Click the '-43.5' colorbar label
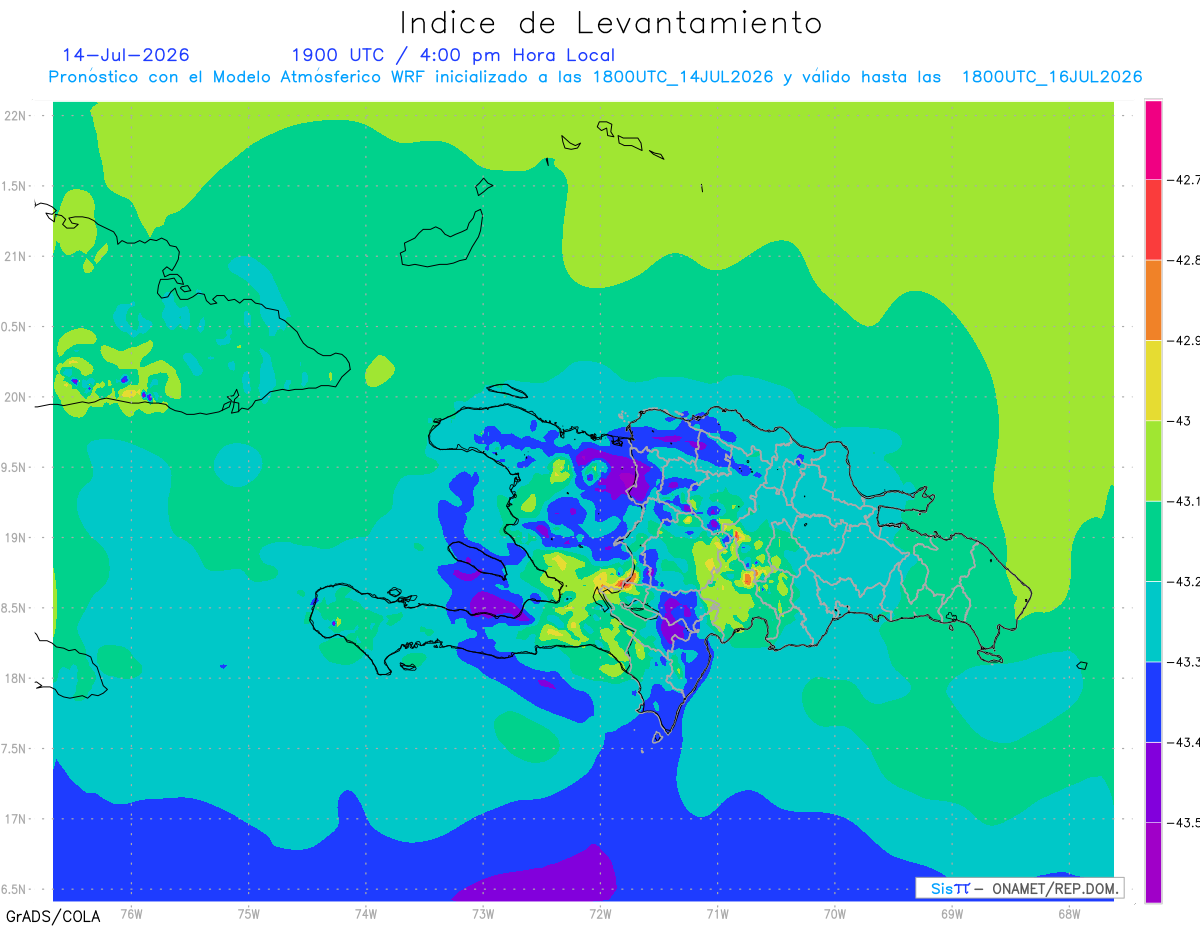The width and height of the screenshot is (1200, 927). 1184,822
